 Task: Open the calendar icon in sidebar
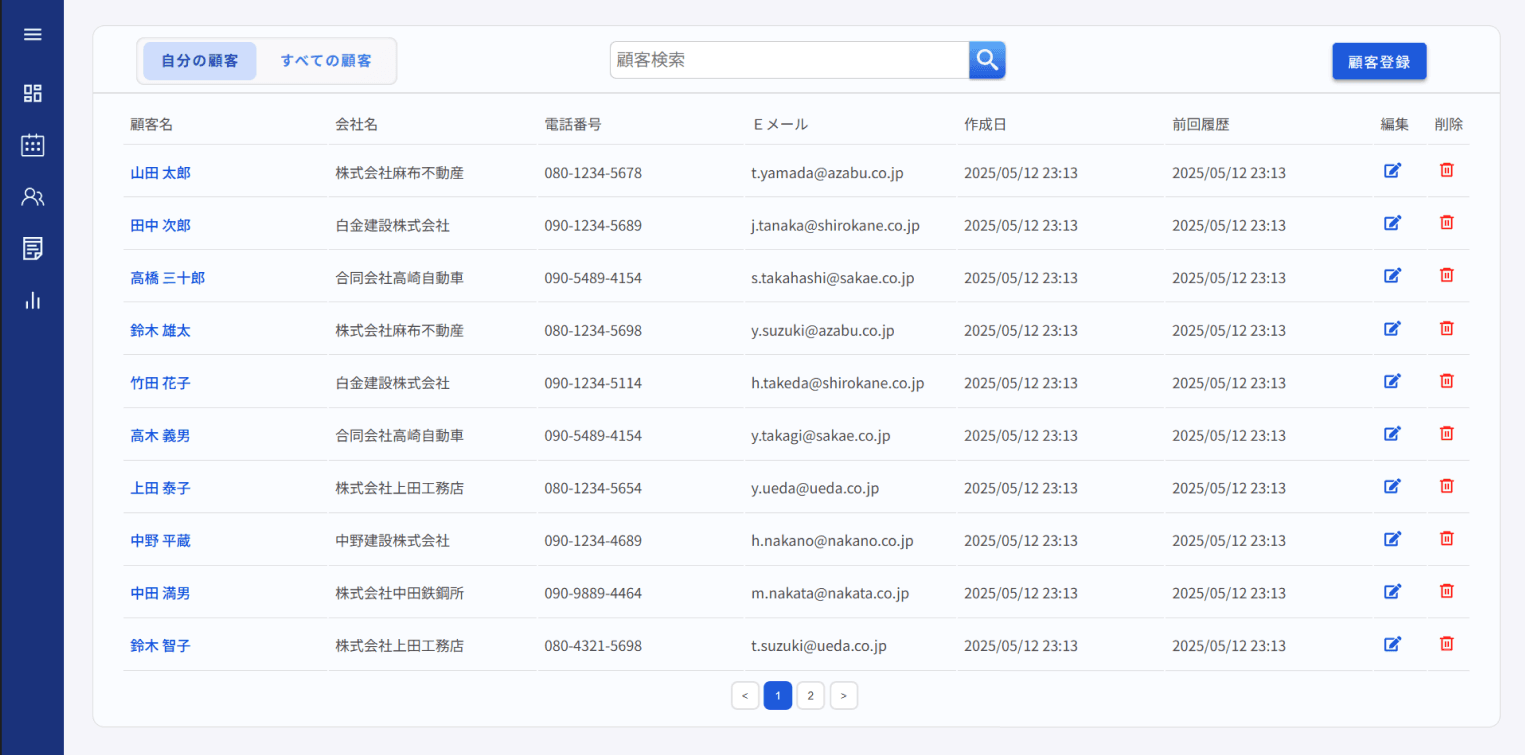(x=32, y=145)
